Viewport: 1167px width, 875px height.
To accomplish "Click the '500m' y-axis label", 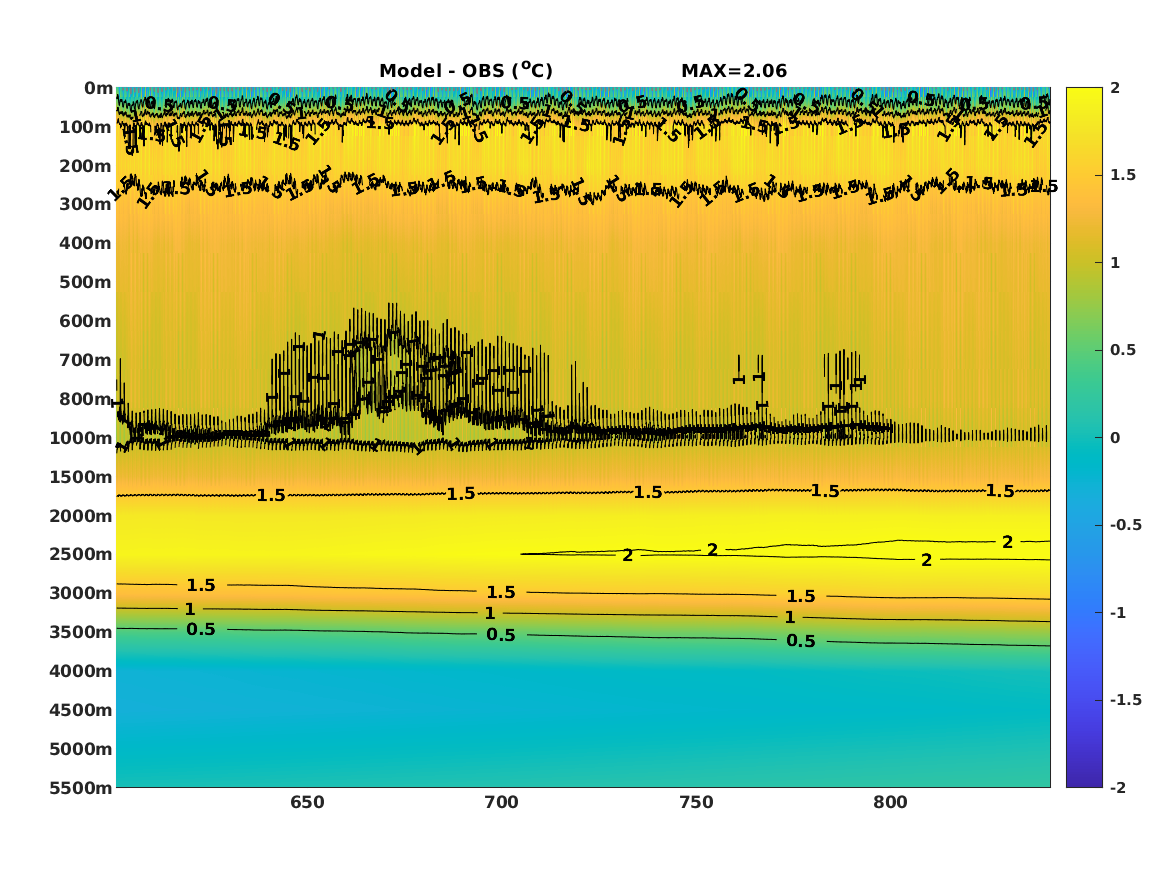I will [x=86, y=283].
